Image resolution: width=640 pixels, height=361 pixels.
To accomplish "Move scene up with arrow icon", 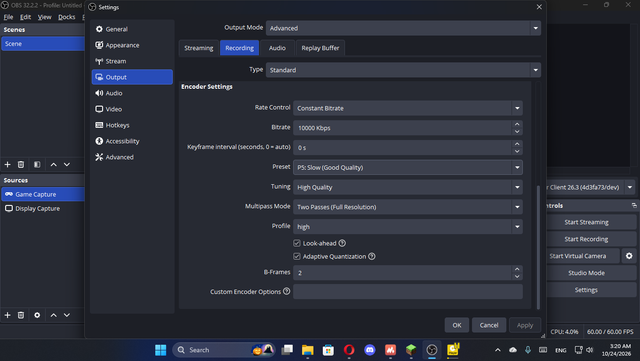I will [x=53, y=164].
